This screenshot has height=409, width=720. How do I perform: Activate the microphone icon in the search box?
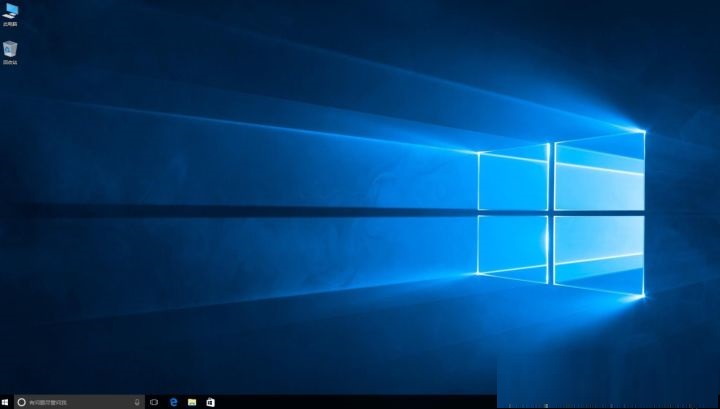pyautogui.click(x=137, y=401)
